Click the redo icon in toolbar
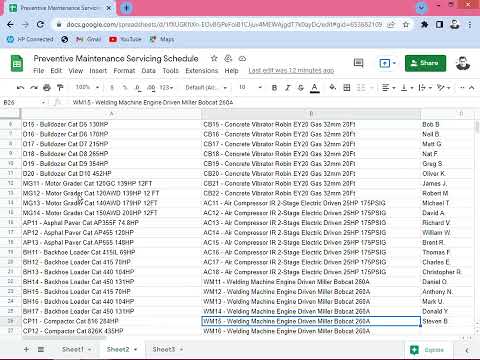 point(34,88)
